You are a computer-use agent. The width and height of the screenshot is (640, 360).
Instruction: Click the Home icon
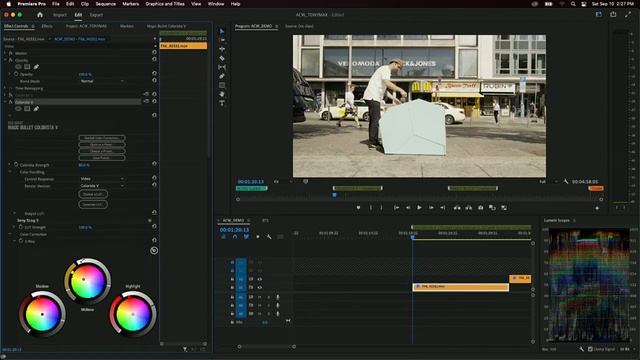pos(40,15)
